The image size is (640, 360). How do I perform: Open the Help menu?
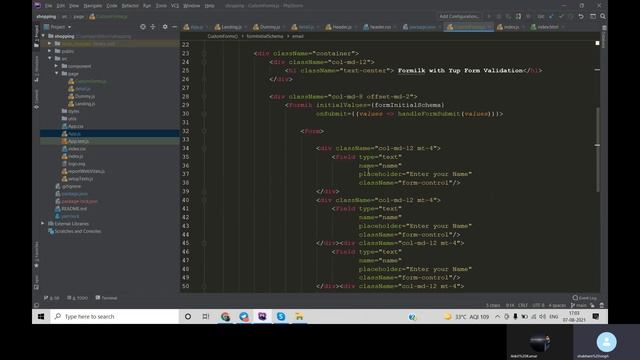click(x=209, y=6)
